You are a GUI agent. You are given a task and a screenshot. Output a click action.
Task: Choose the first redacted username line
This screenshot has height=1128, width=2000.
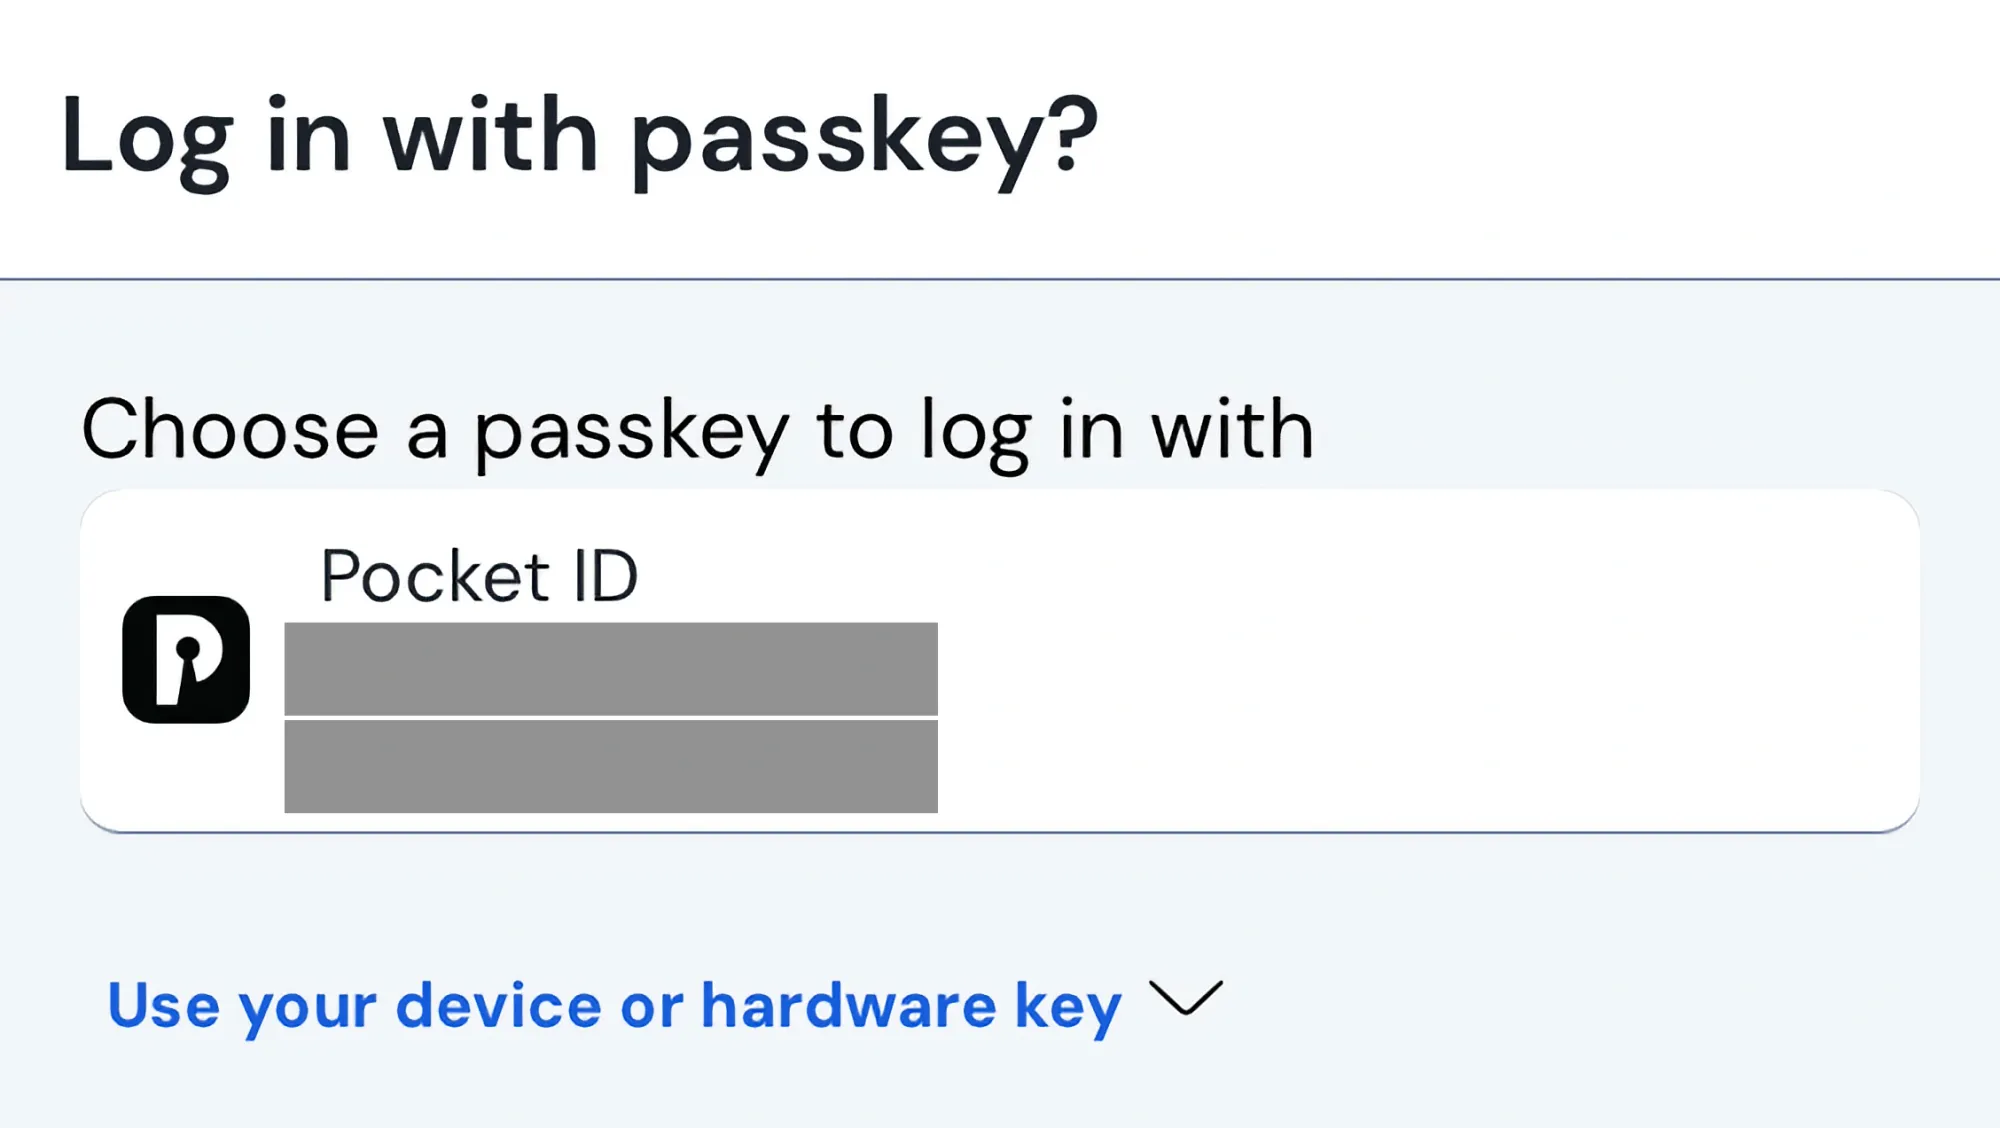[x=611, y=669]
